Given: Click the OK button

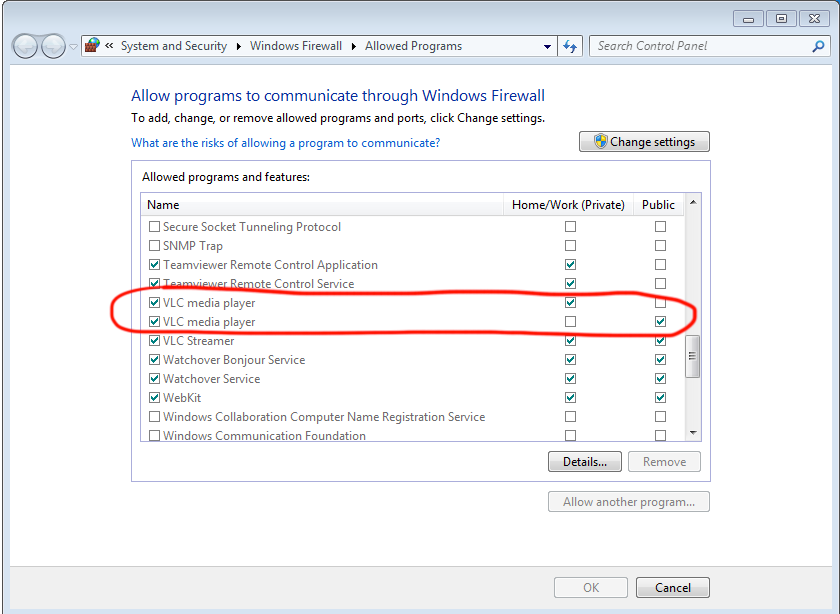Looking at the screenshot, I should coord(591,588).
